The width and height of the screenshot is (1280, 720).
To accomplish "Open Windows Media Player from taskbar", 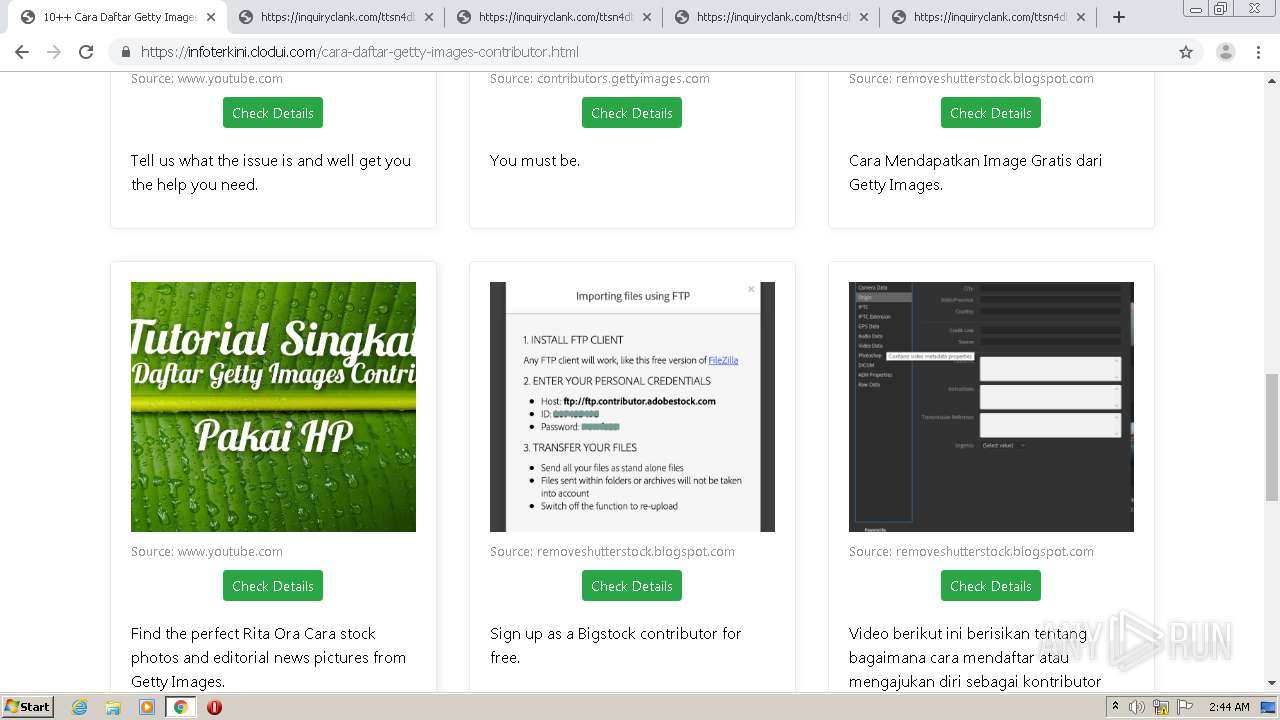I will [x=147, y=707].
